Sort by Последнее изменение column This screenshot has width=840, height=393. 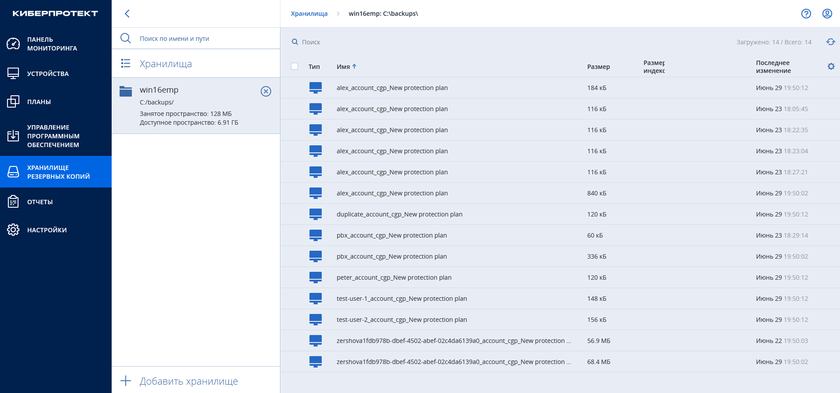[773, 67]
